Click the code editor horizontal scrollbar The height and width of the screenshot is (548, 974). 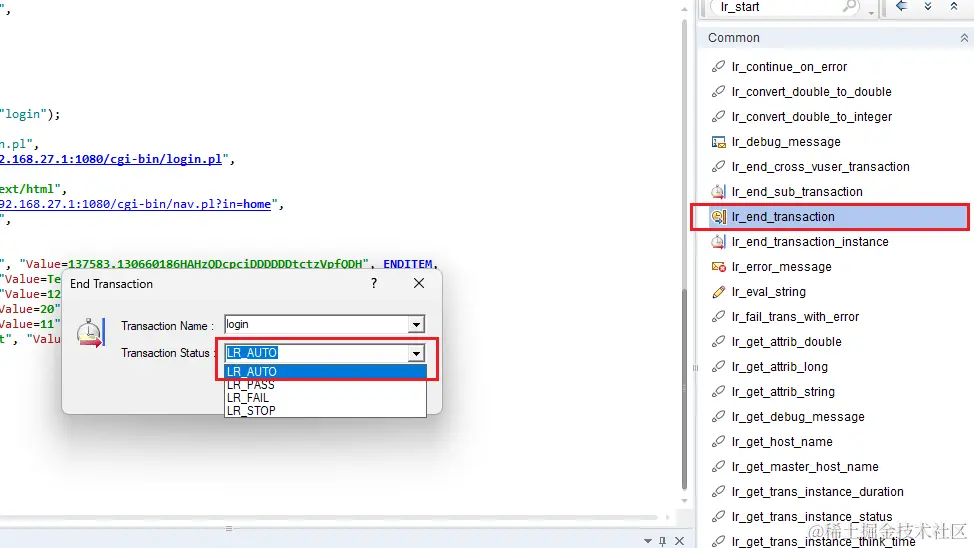pos(329,517)
